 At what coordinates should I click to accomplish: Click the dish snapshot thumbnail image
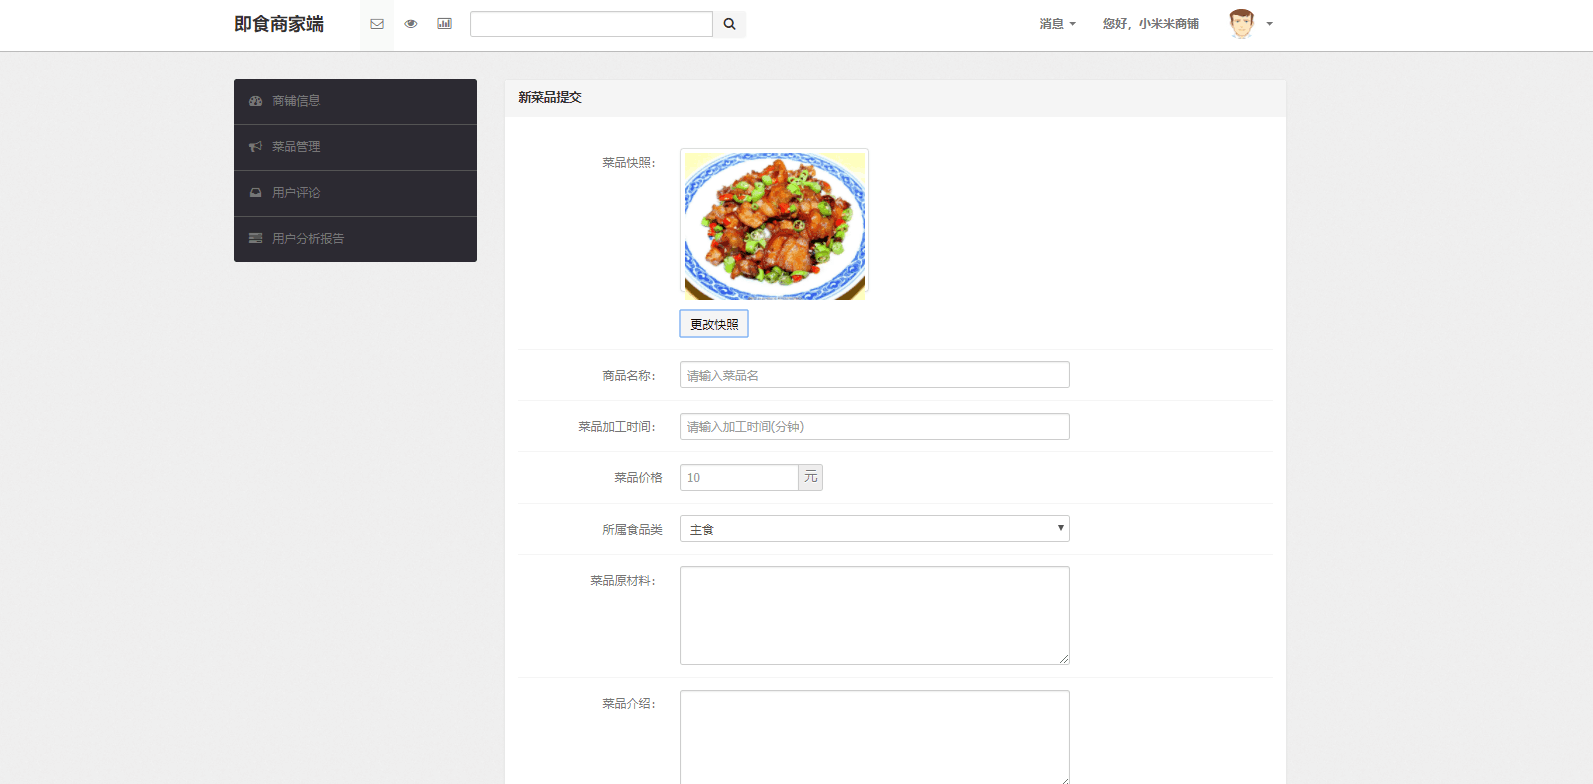click(x=774, y=225)
